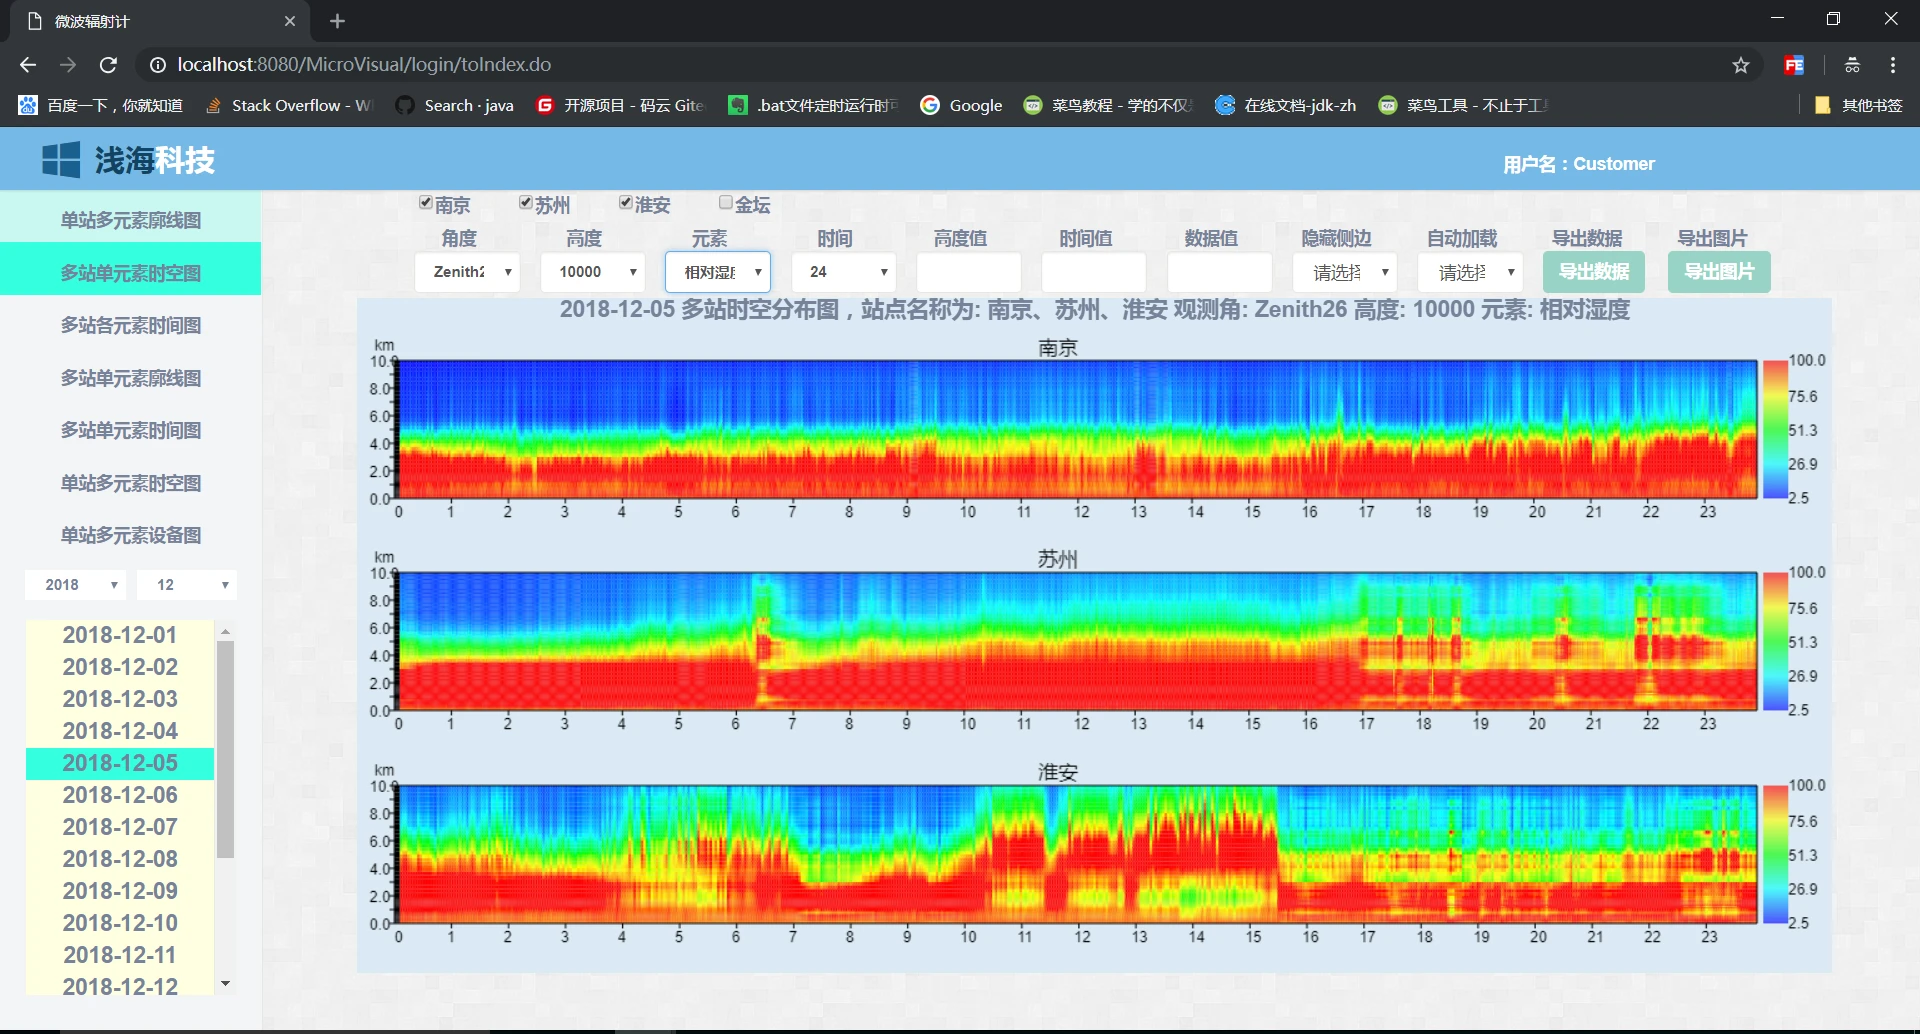Open the 2018 year dropdown
This screenshot has width=1920, height=1034.
tap(75, 585)
